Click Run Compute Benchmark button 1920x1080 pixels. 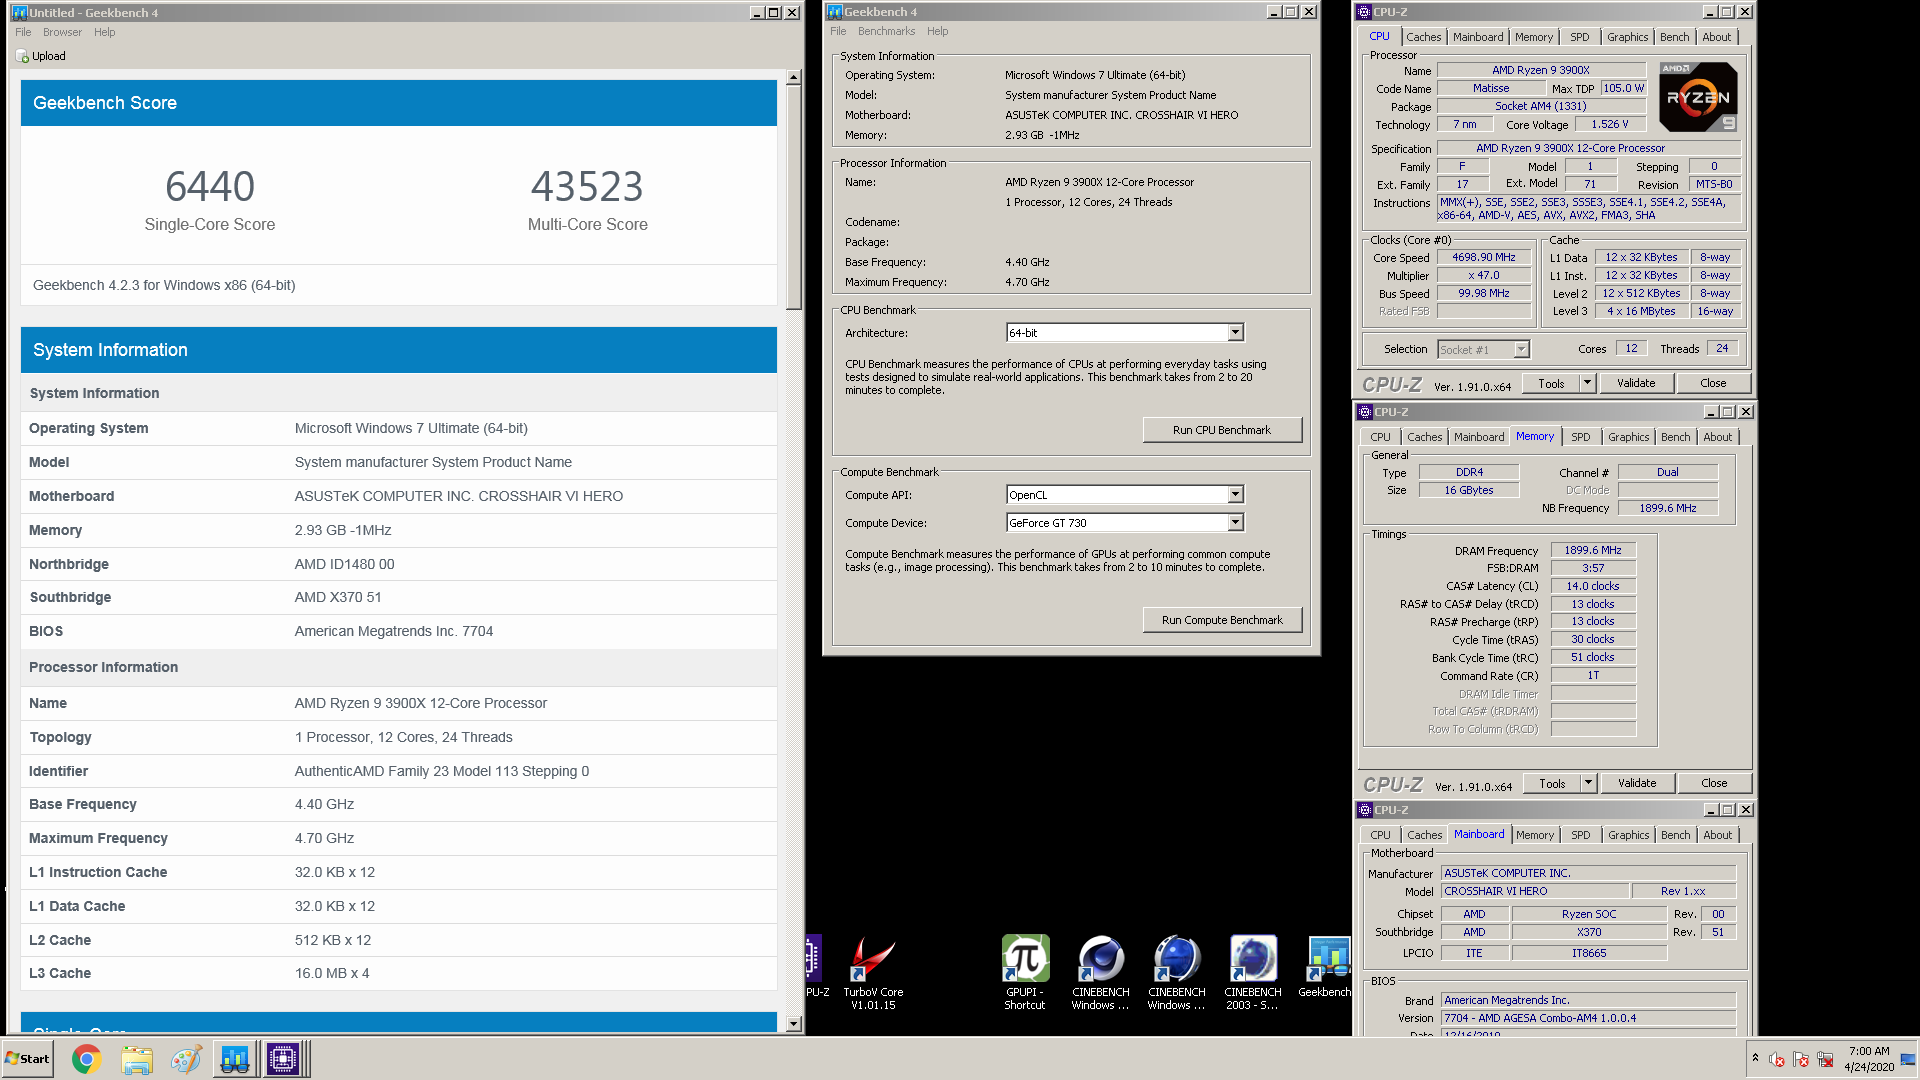[x=1222, y=620]
